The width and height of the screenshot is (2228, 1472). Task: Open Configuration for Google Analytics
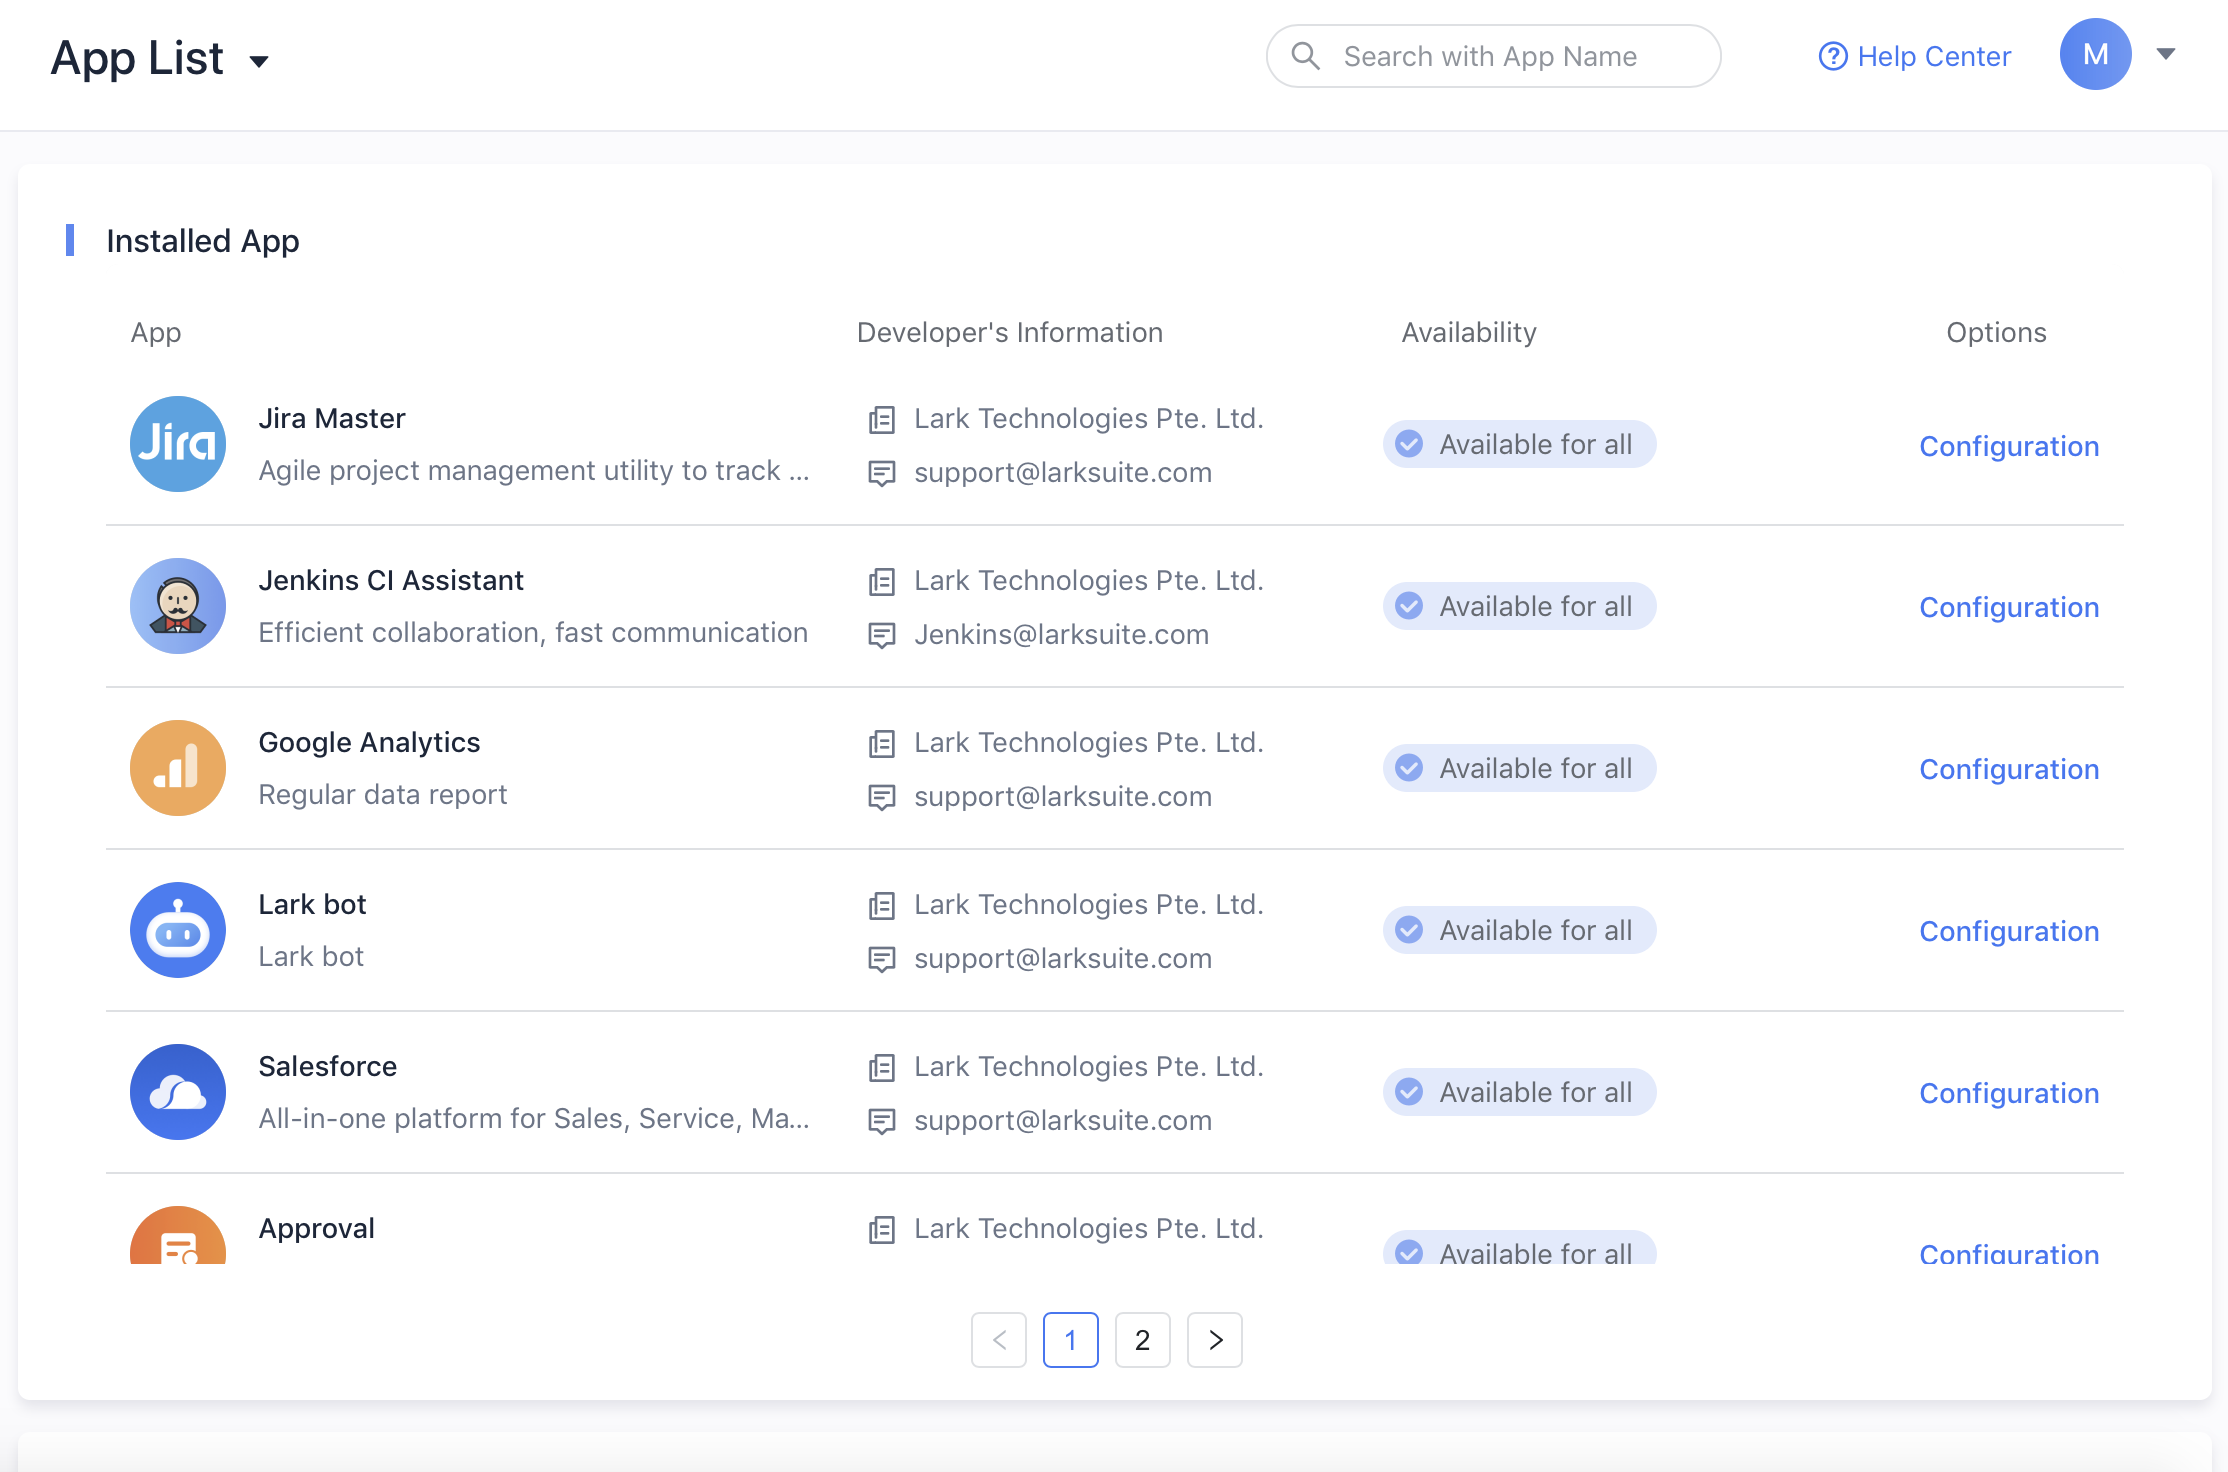tap(2008, 769)
